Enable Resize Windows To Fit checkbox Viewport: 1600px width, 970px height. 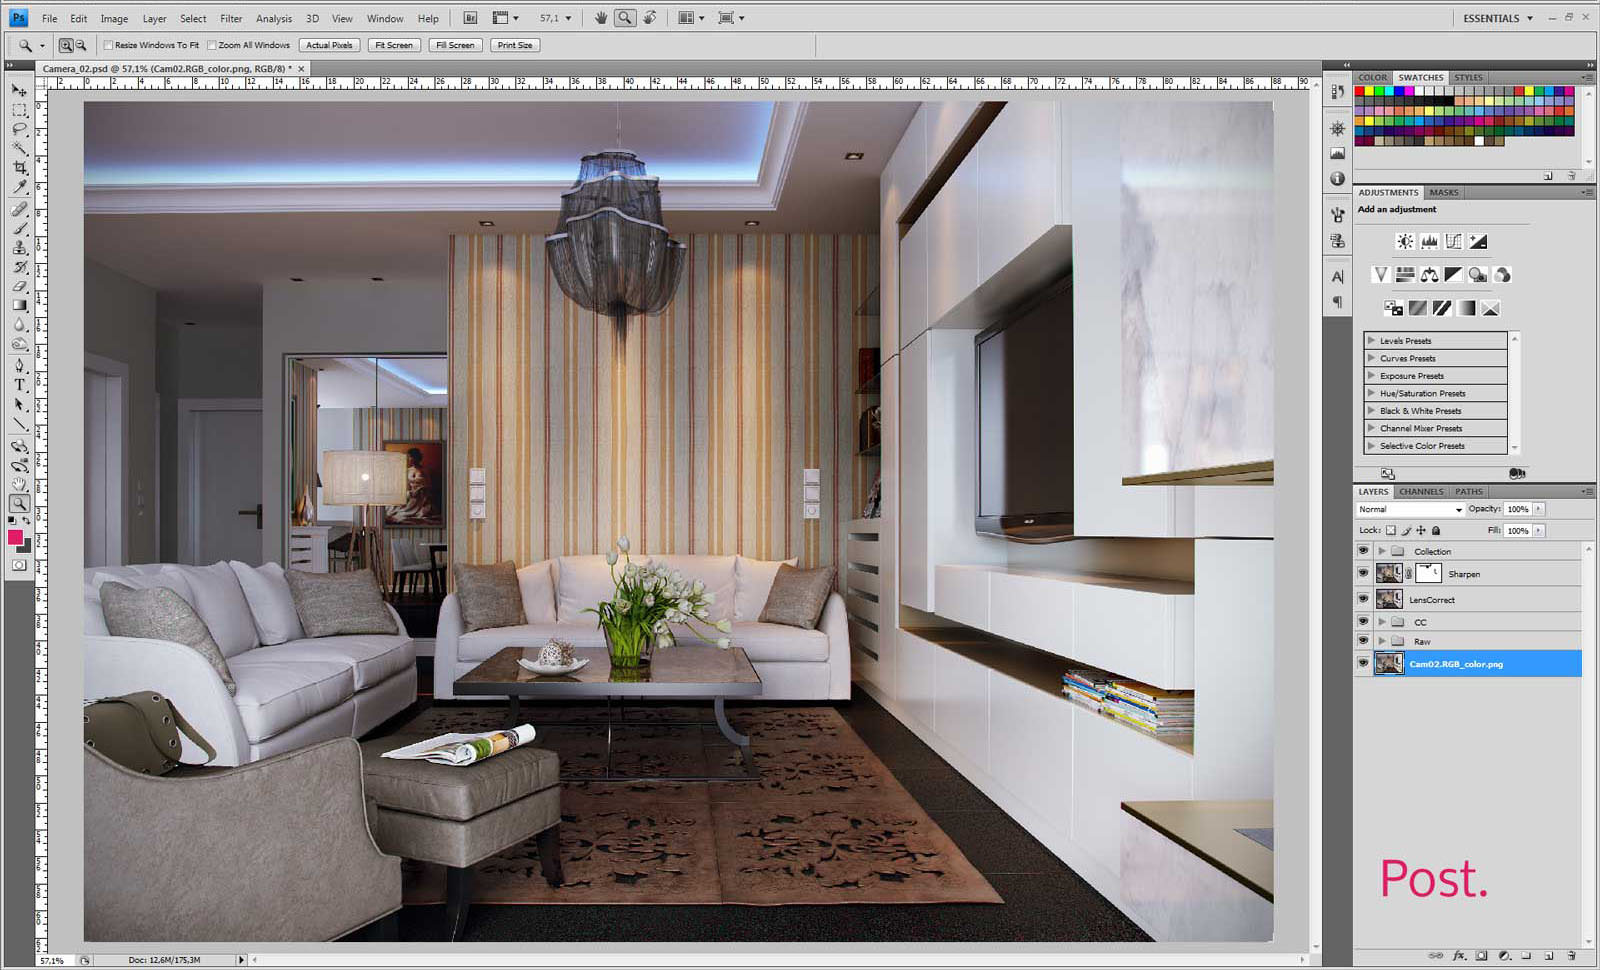click(x=109, y=45)
